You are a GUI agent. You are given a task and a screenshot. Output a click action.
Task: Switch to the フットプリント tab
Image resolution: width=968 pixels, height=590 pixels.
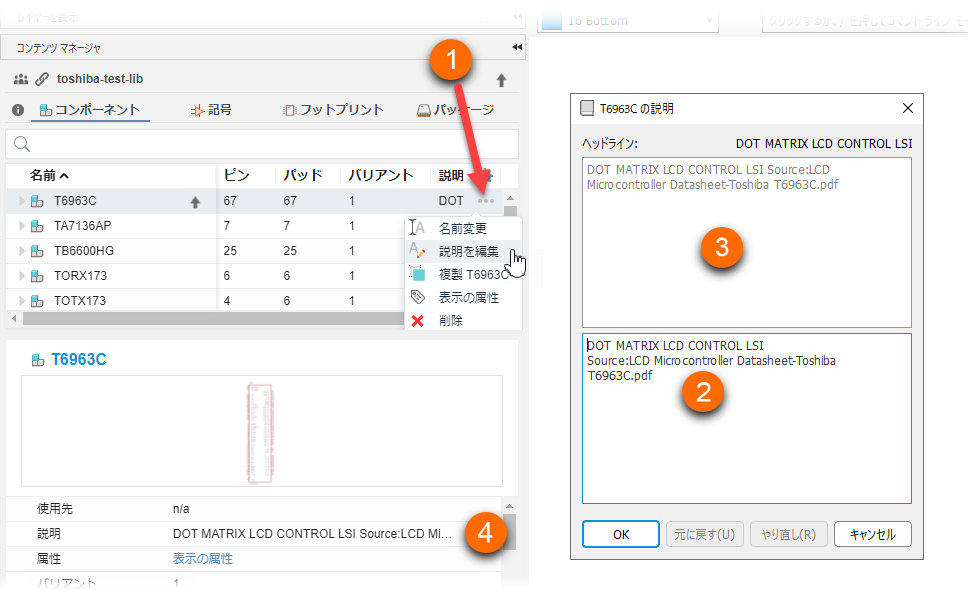[x=333, y=110]
